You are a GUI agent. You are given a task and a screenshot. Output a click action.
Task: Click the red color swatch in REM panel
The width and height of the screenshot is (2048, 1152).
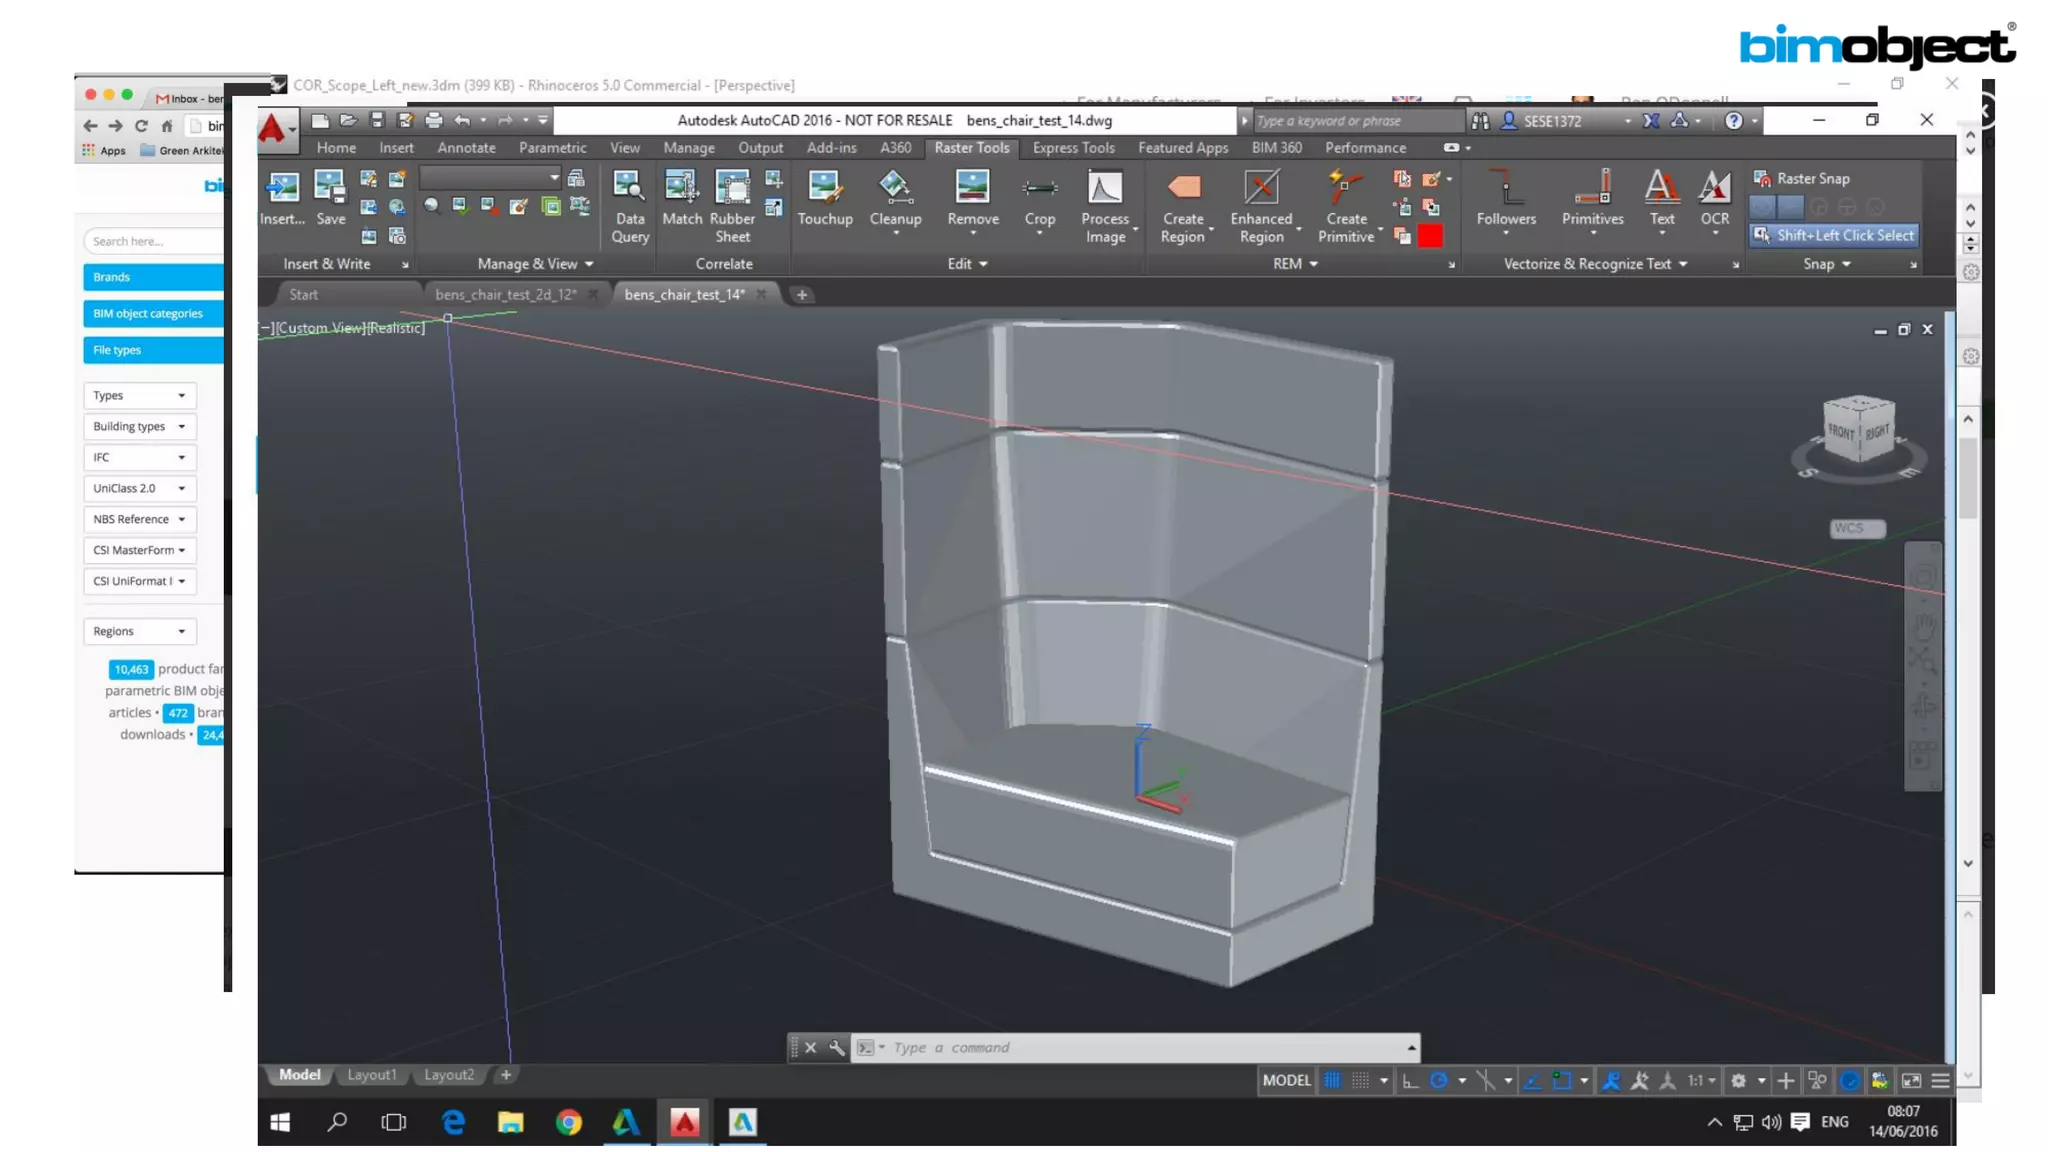pos(1430,236)
